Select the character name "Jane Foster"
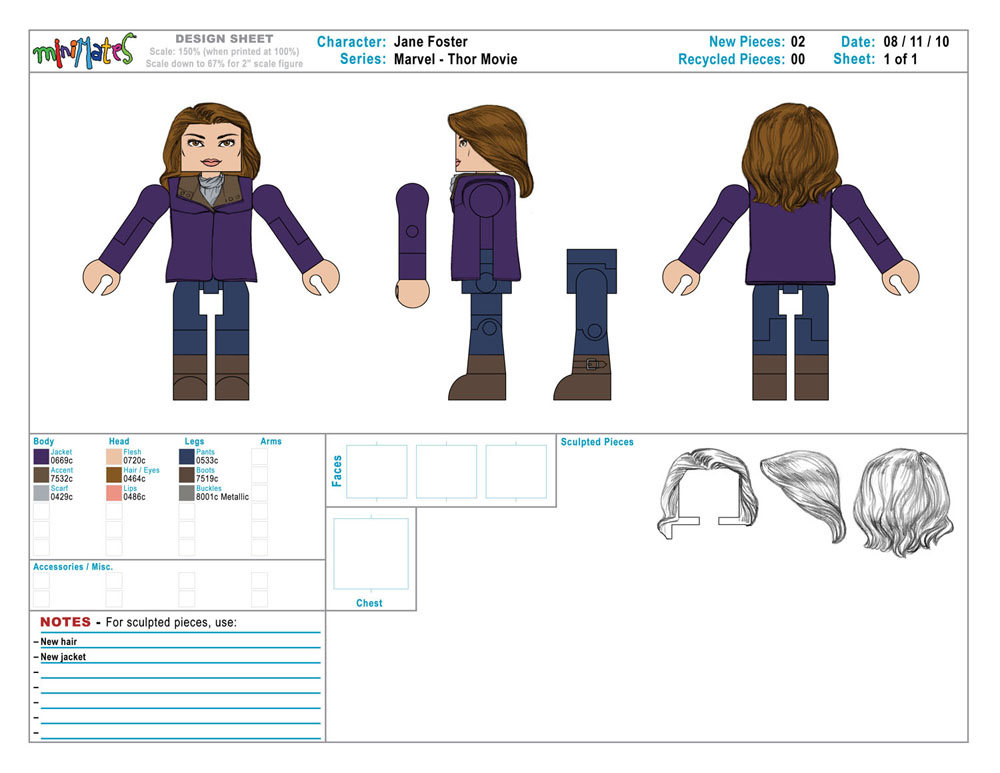1000x773 pixels. click(430, 42)
